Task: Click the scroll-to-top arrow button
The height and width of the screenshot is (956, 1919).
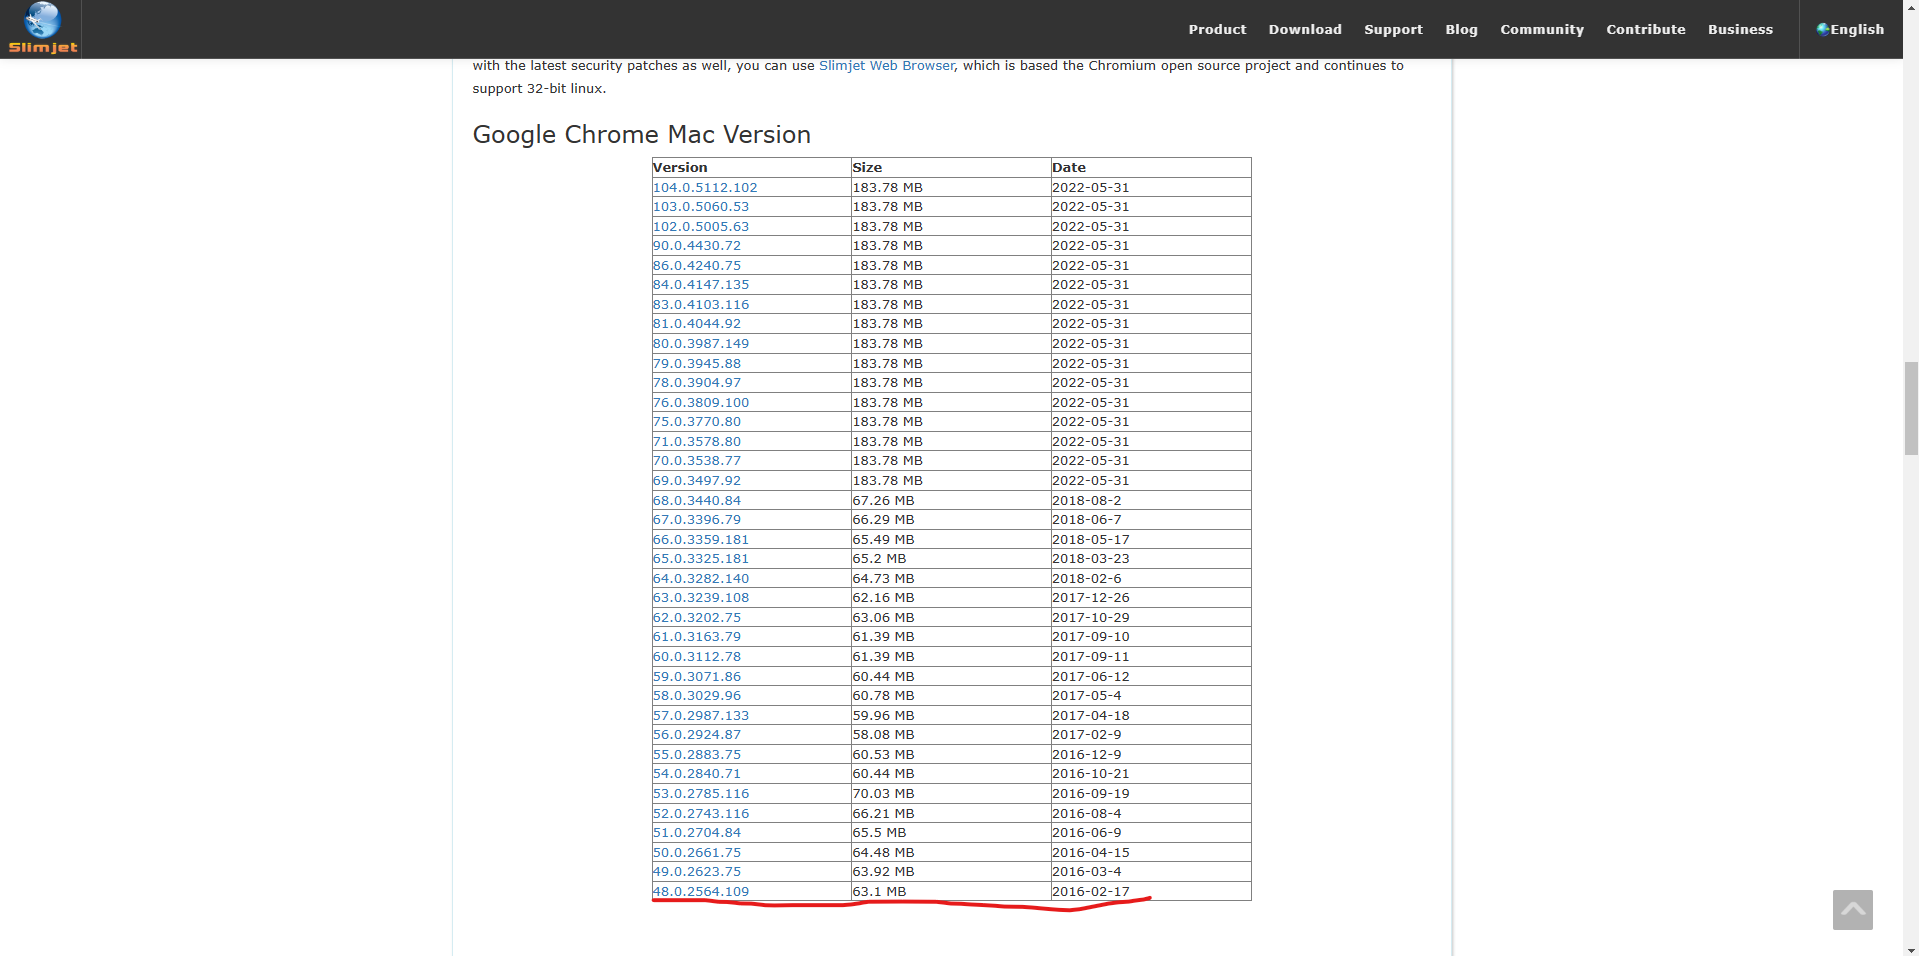Action: tap(1852, 910)
